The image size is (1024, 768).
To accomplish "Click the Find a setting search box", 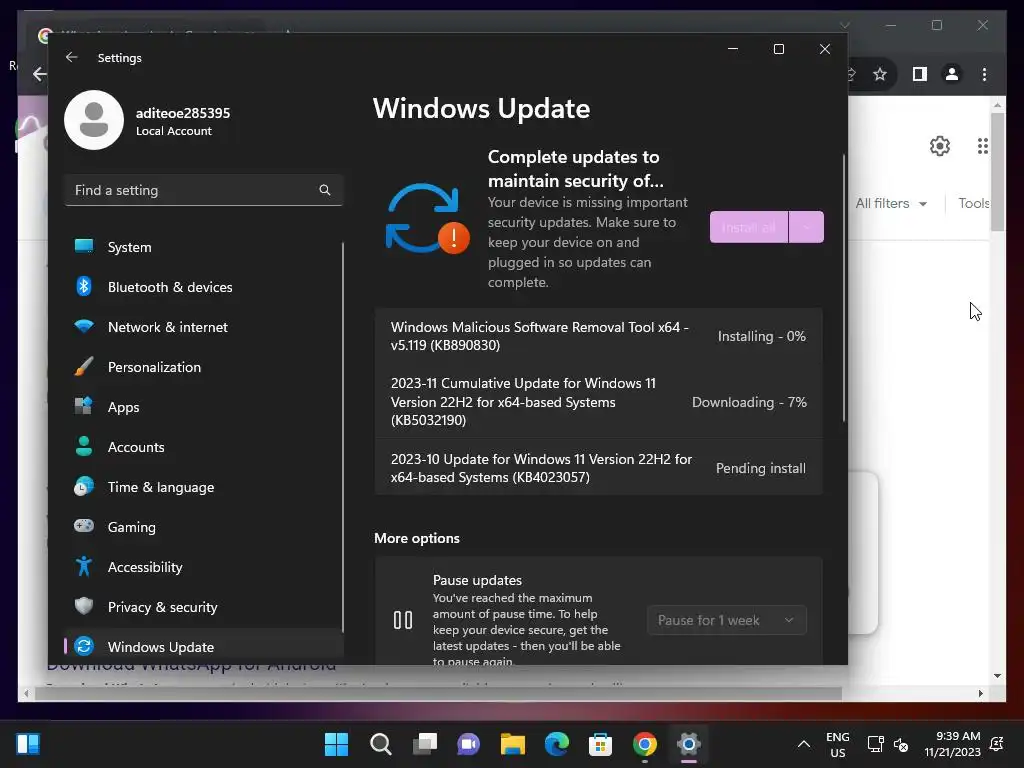I will click(204, 190).
